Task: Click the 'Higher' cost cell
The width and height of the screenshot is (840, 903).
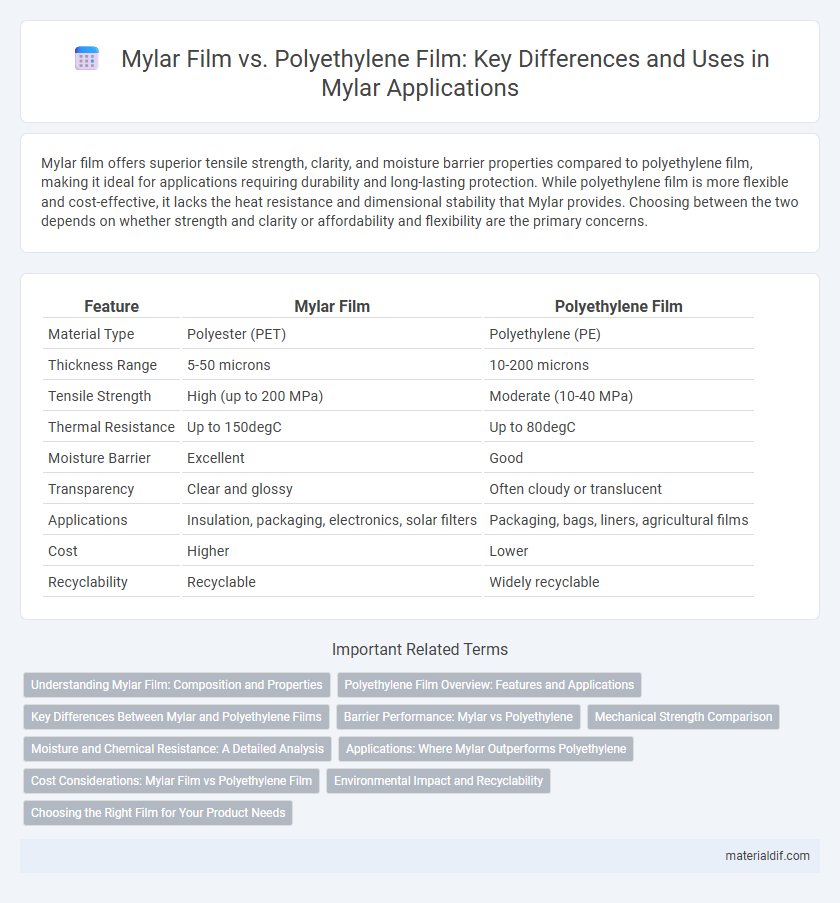Action: pyautogui.click(x=208, y=551)
